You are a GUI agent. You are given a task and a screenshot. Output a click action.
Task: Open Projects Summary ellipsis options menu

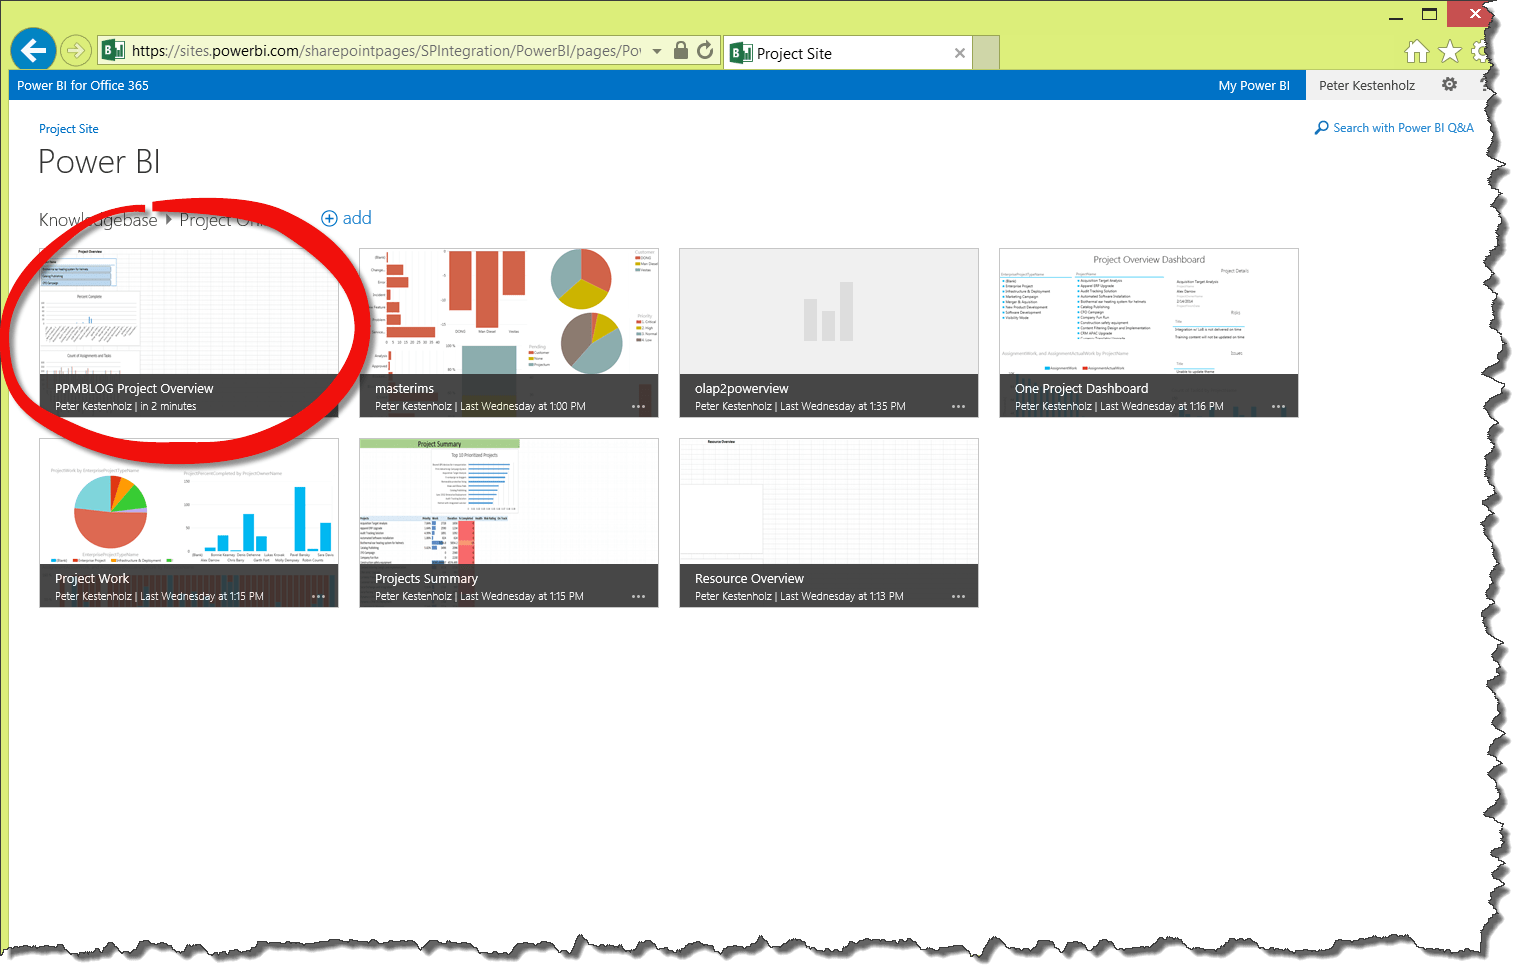coord(638,597)
